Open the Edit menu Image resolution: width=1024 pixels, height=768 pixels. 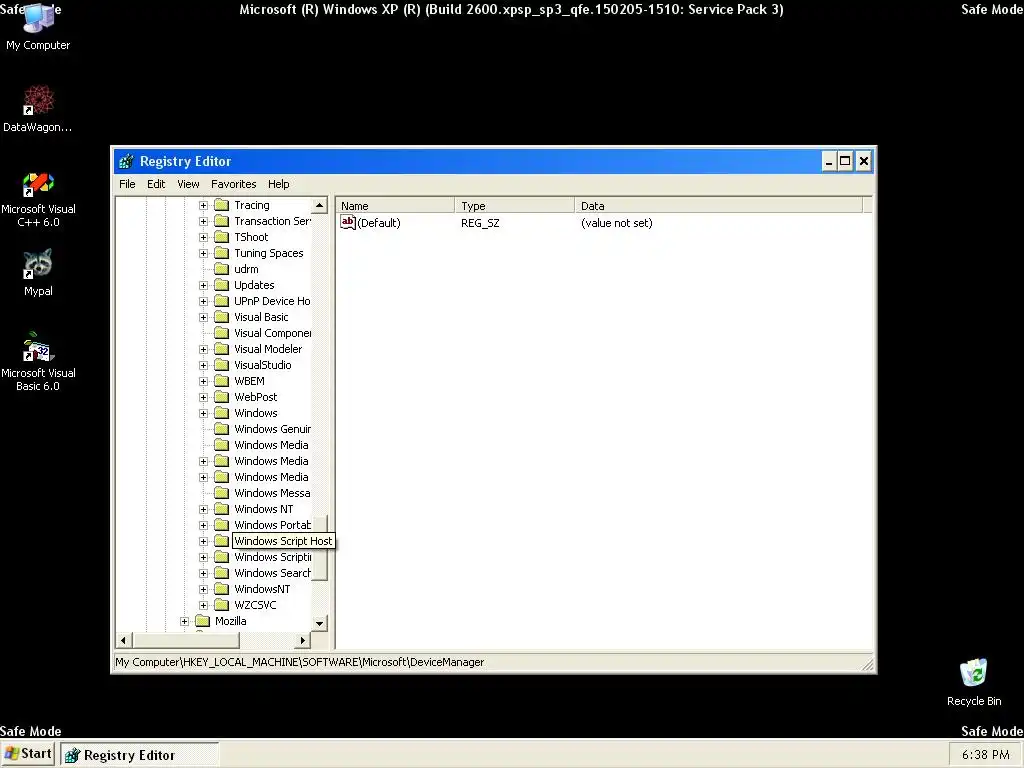tap(156, 184)
